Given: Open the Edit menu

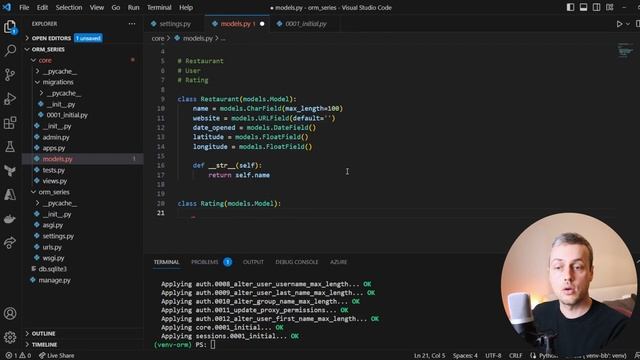Looking at the screenshot, I should (42, 7).
